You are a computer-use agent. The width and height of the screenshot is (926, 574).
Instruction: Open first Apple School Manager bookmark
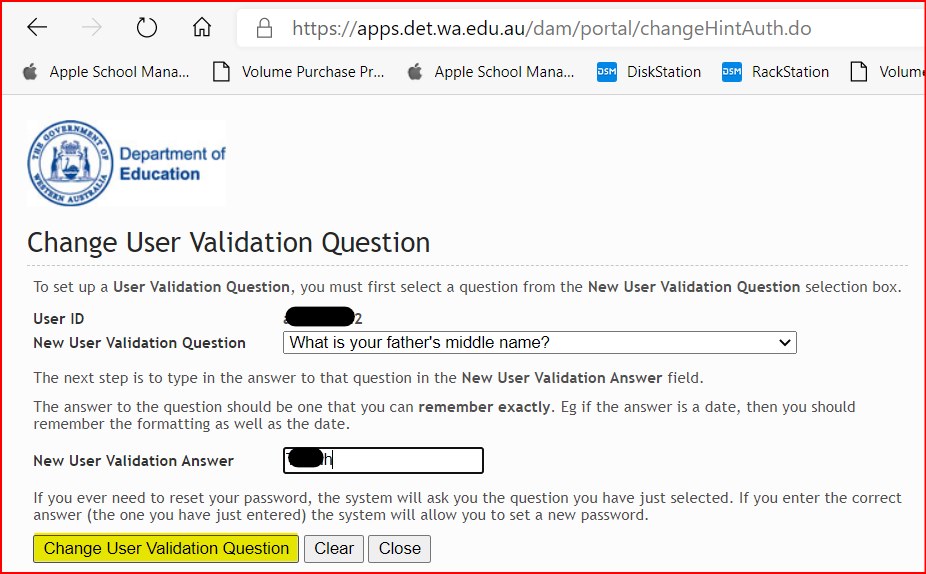[106, 72]
